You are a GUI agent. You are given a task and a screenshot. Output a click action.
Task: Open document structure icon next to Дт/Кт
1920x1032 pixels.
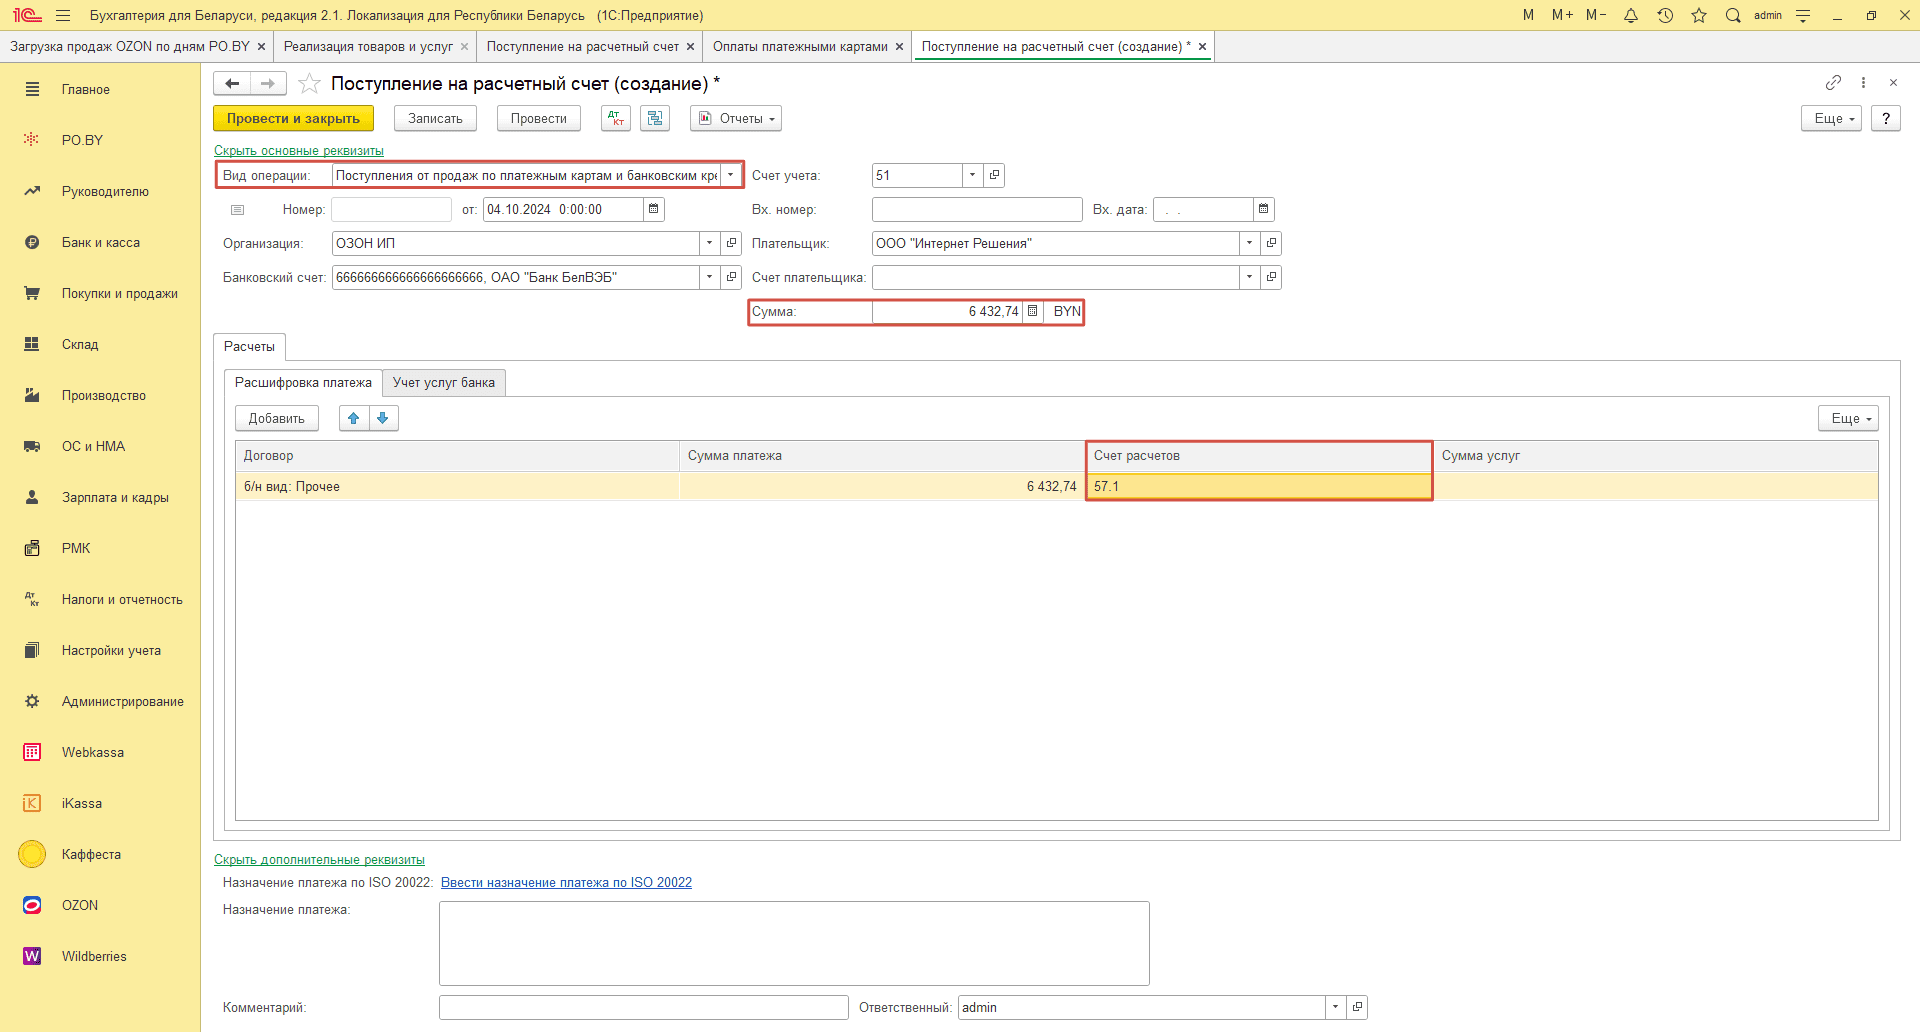click(655, 118)
